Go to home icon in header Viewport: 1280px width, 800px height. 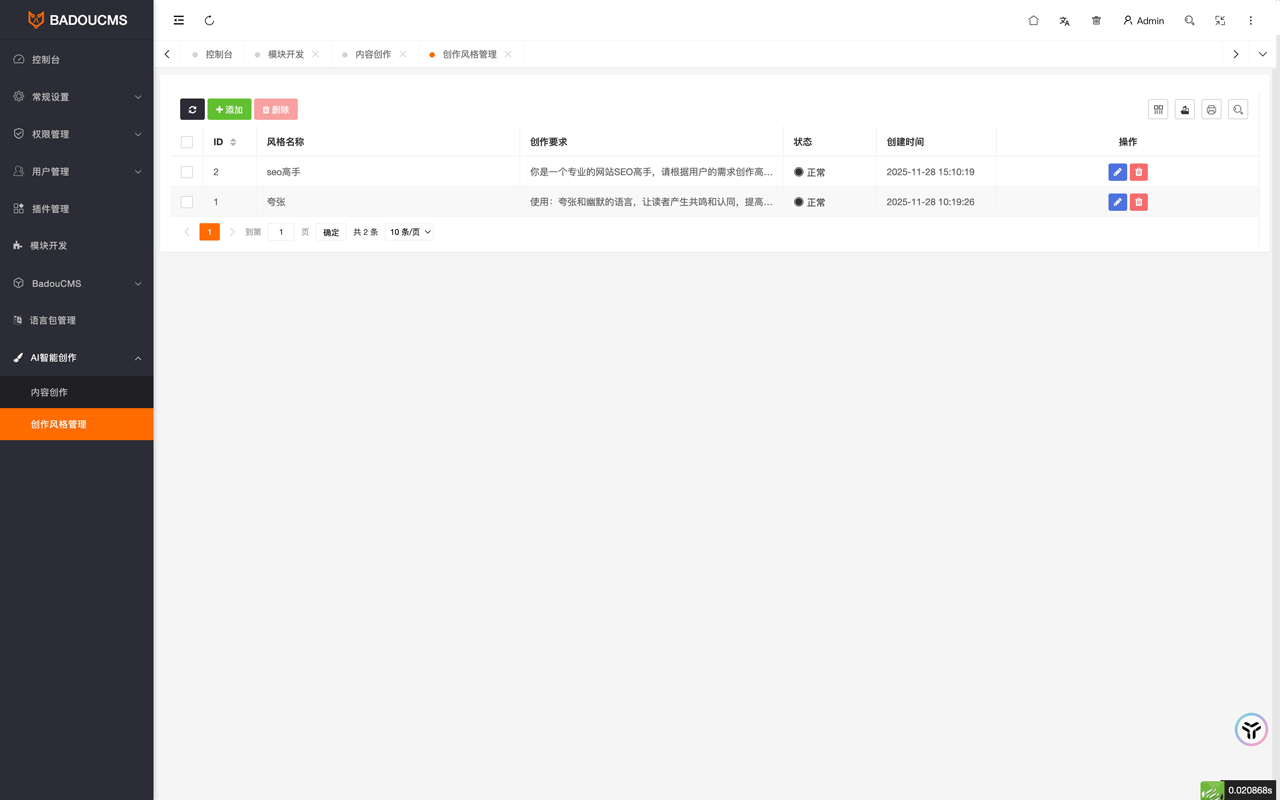coord(1033,20)
